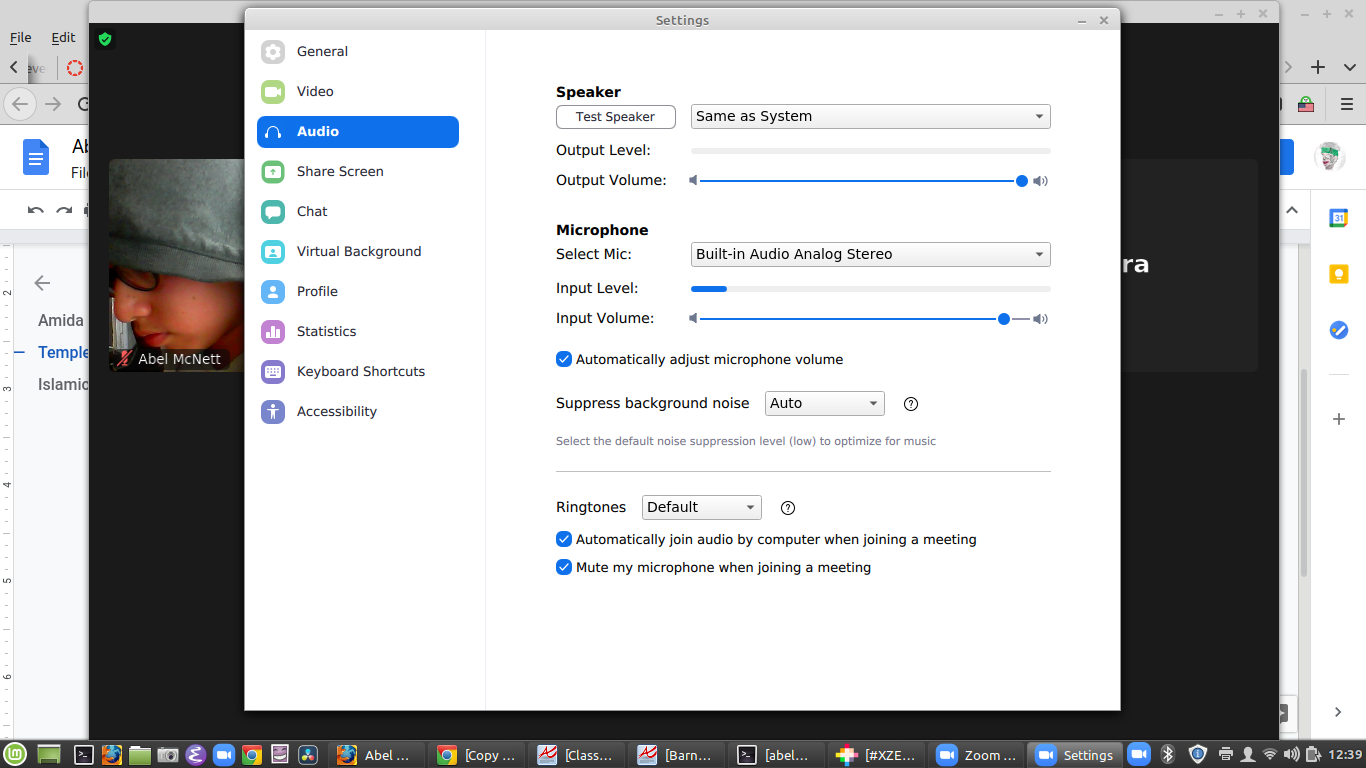Click the clock showing 12:39
The width and height of the screenshot is (1366, 768).
pos(1346,754)
